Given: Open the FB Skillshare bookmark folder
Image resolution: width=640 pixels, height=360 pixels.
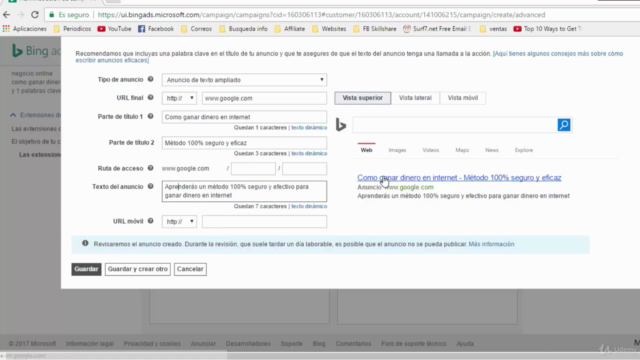Looking at the screenshot, I should pos(375,29).
